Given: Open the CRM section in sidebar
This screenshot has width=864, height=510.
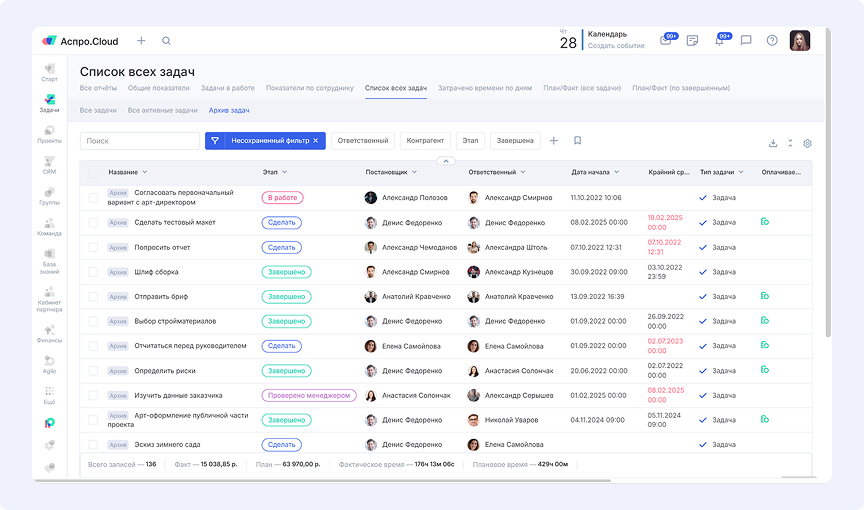Looking at the screenshot, I should click(49, 165).
